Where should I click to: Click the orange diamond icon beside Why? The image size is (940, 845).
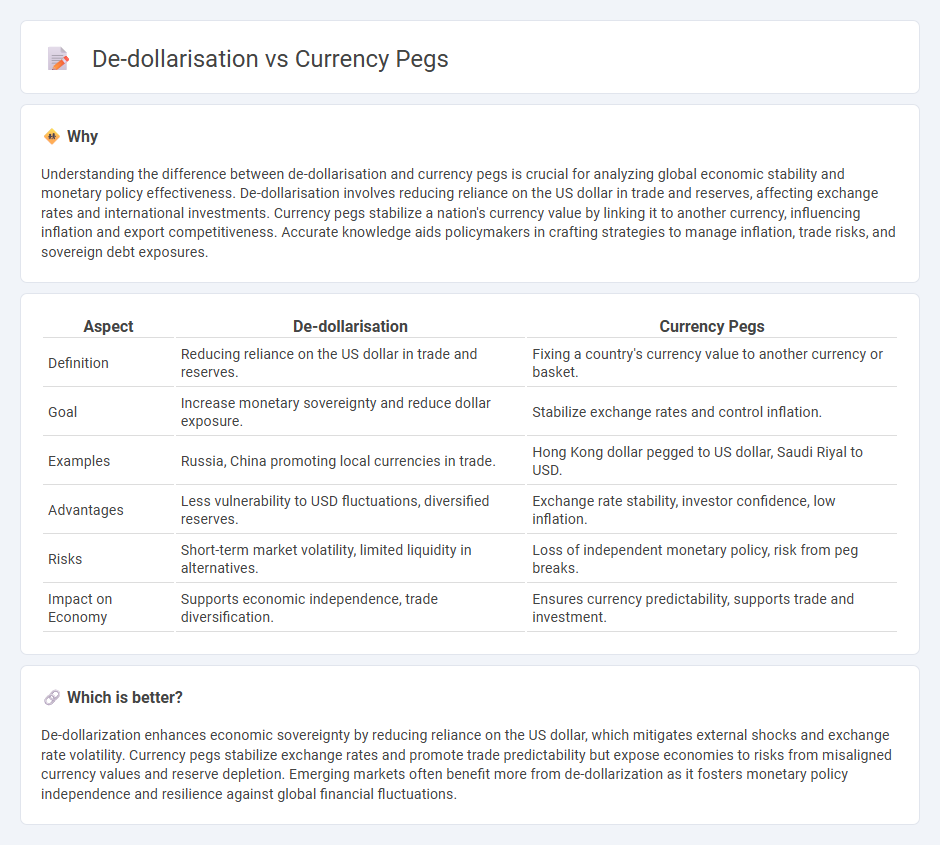52,137
